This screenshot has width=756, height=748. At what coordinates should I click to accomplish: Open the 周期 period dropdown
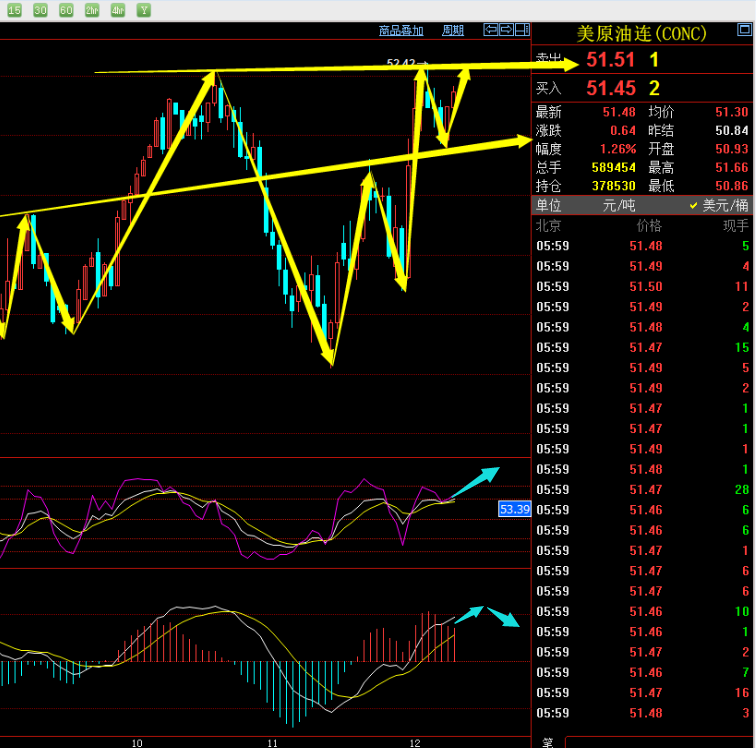(452, 31)
